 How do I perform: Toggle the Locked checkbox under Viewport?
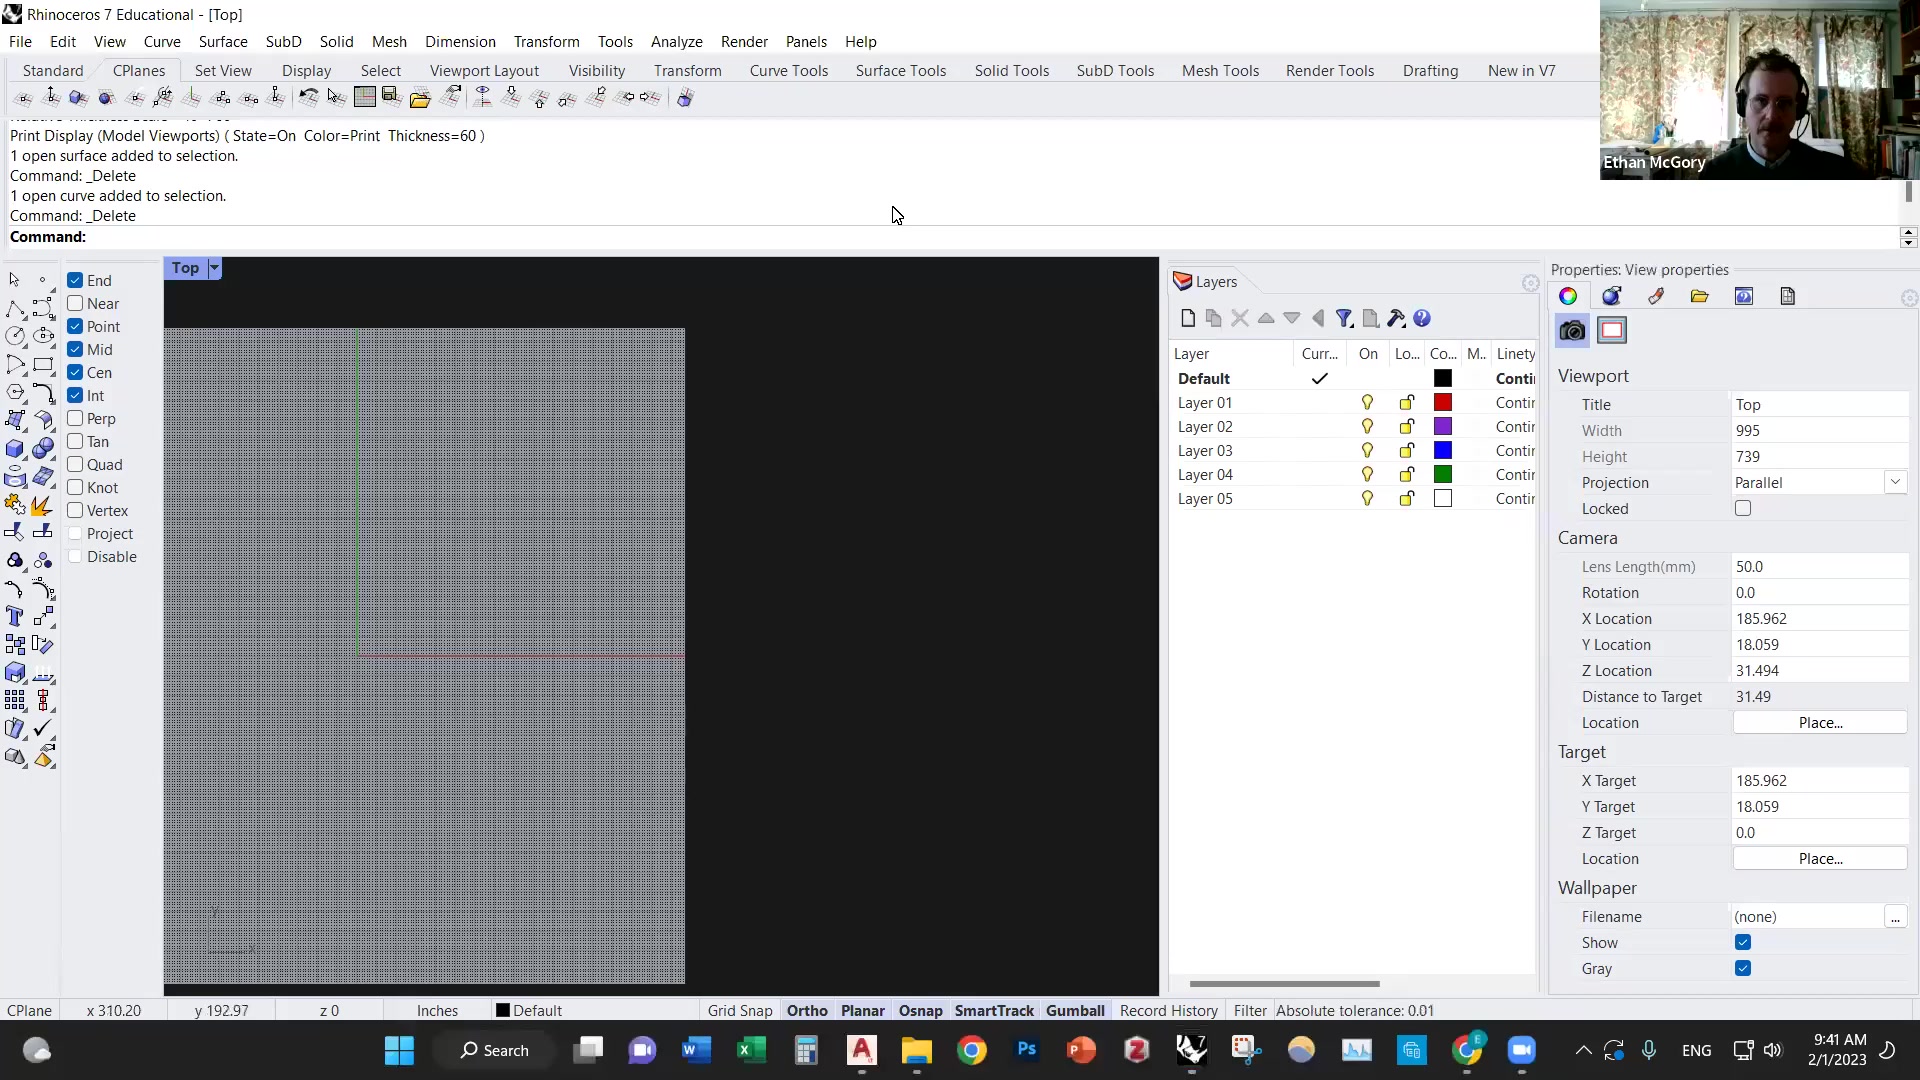[1744, 508]
